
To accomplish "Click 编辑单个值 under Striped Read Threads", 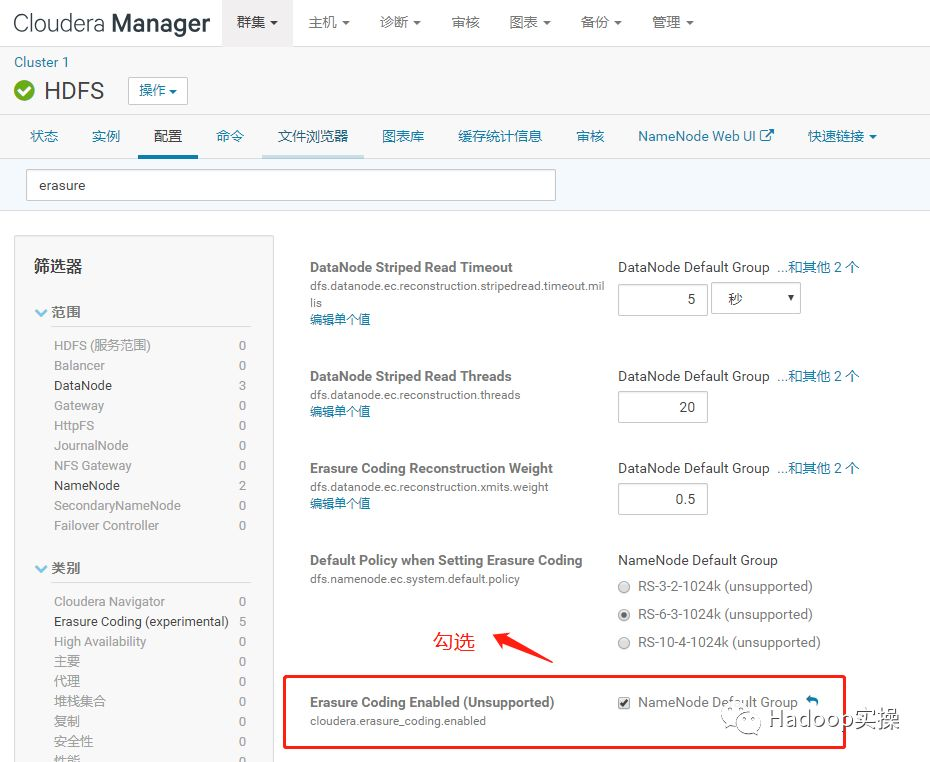I will 340,411.
